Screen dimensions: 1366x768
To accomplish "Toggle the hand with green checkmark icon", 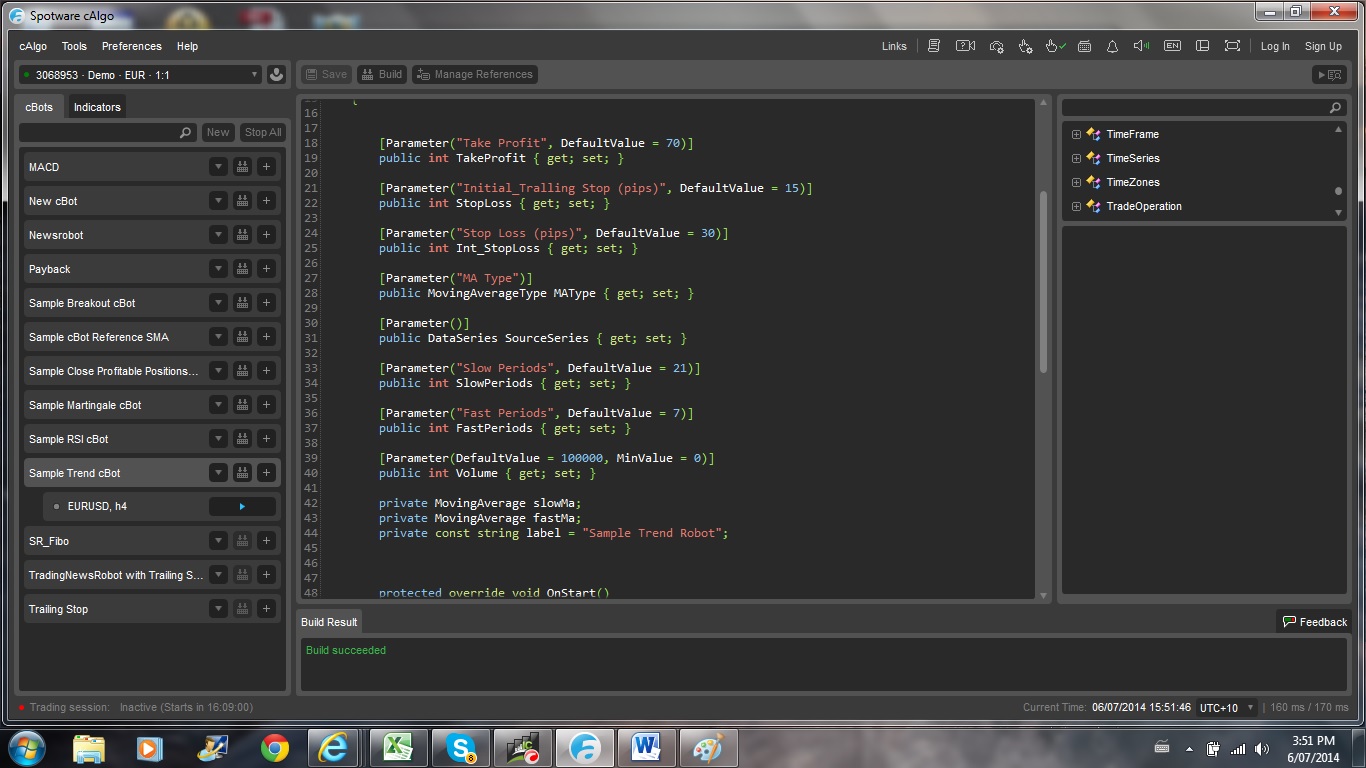I will tap(1055, 46).
